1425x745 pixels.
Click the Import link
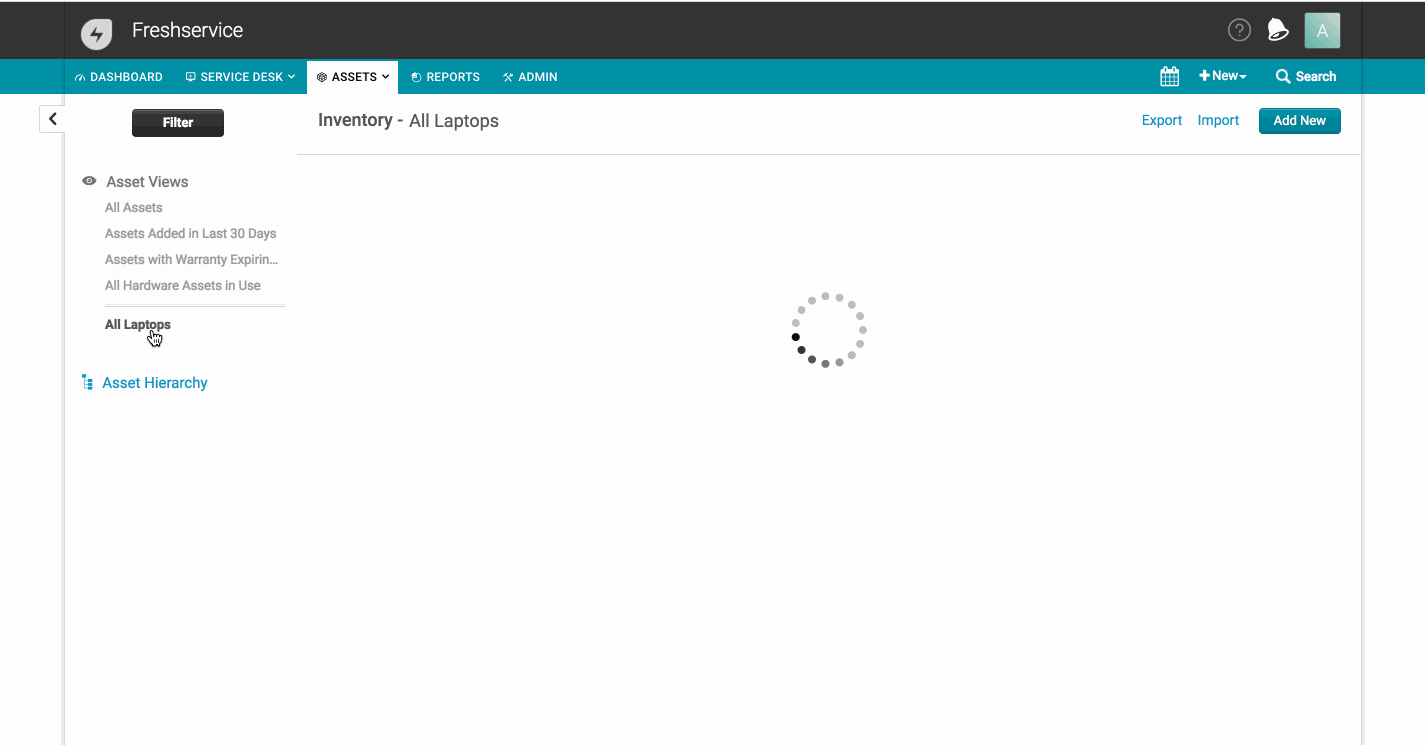[1218, 120]
